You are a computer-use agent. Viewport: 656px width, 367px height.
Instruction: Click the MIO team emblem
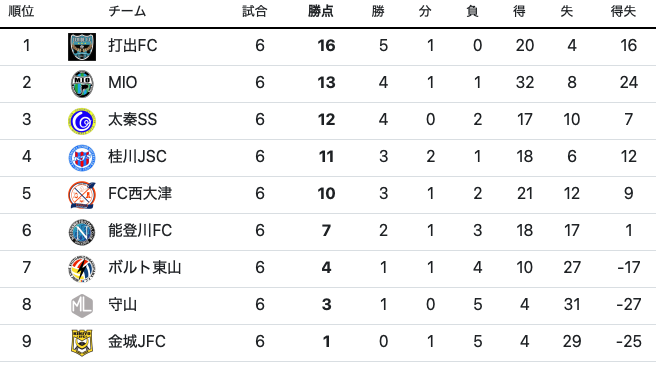point(82,84)
